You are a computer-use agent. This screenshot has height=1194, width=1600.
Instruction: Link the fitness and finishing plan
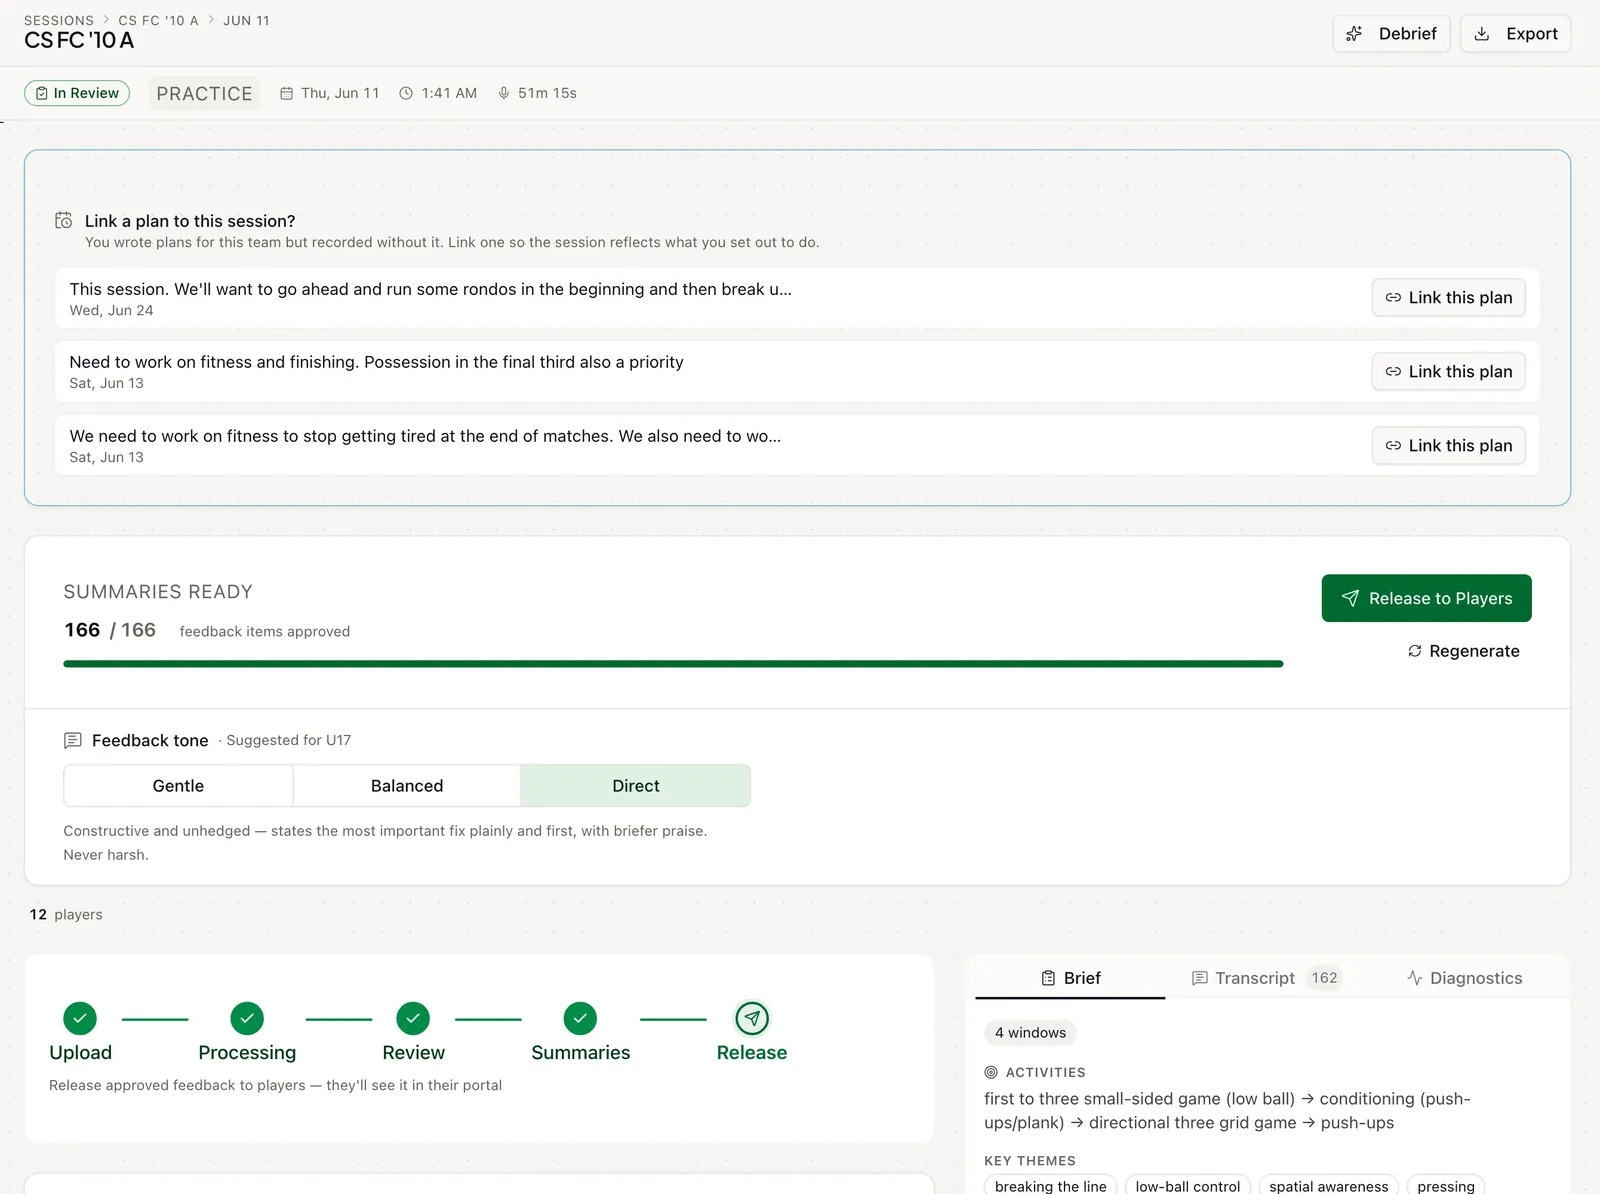coord(1448,372)
